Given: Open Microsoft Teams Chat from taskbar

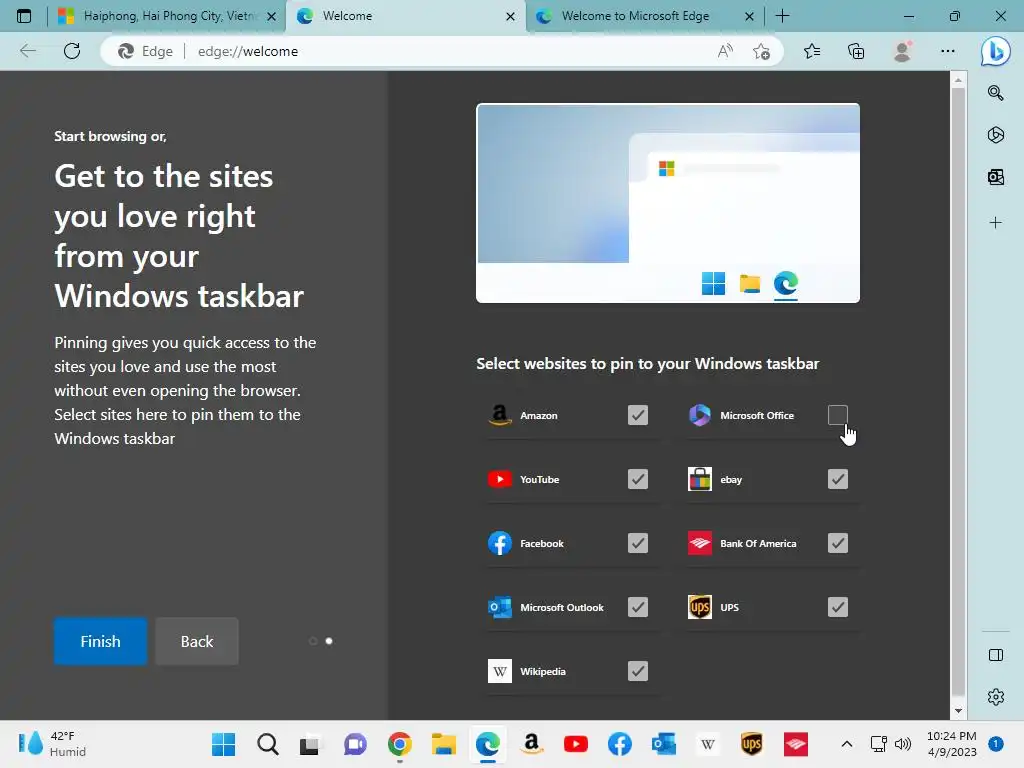Looking at the screenshot, I should click(356, 744).
